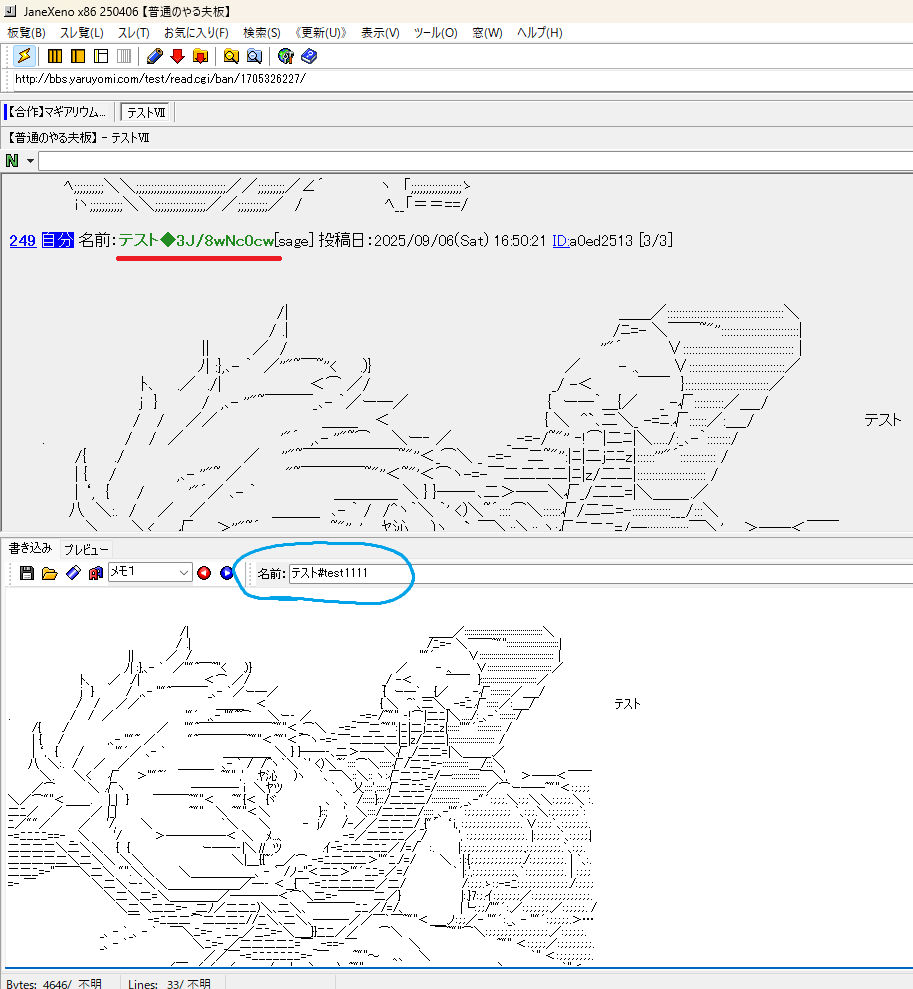Image resolution: width=913 pixels, height=989 pixels.
Task: Click the blue help book icon
Action: tap(309, 56)
